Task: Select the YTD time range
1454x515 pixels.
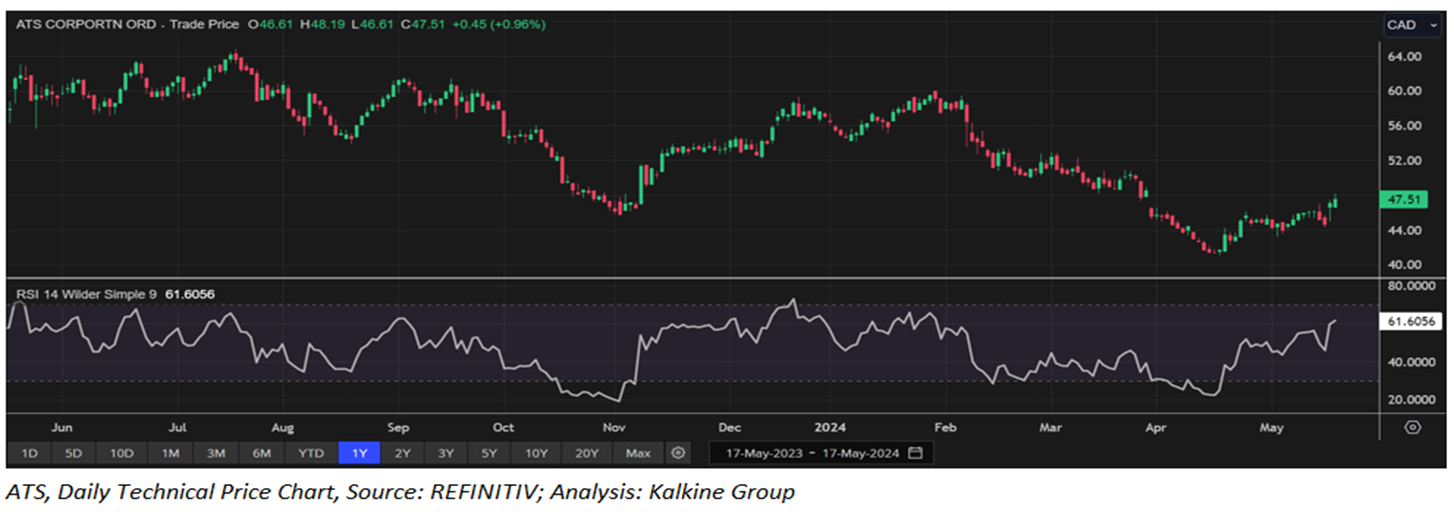Action: 311,453
